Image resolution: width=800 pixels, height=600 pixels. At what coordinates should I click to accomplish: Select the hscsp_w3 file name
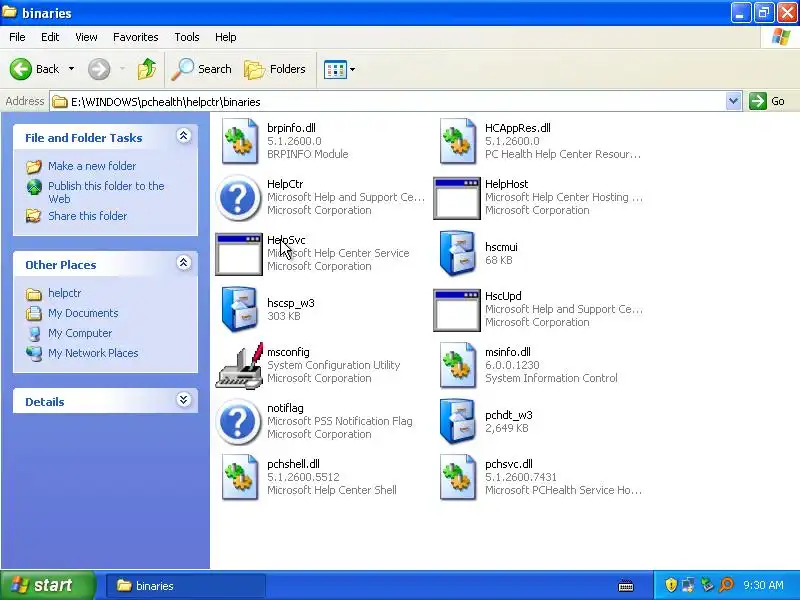point(291,303)
